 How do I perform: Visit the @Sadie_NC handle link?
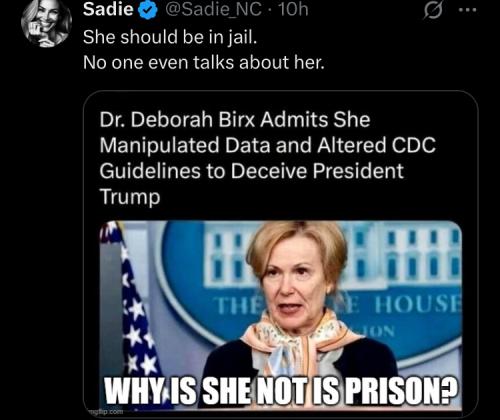(x=213, y=10)
